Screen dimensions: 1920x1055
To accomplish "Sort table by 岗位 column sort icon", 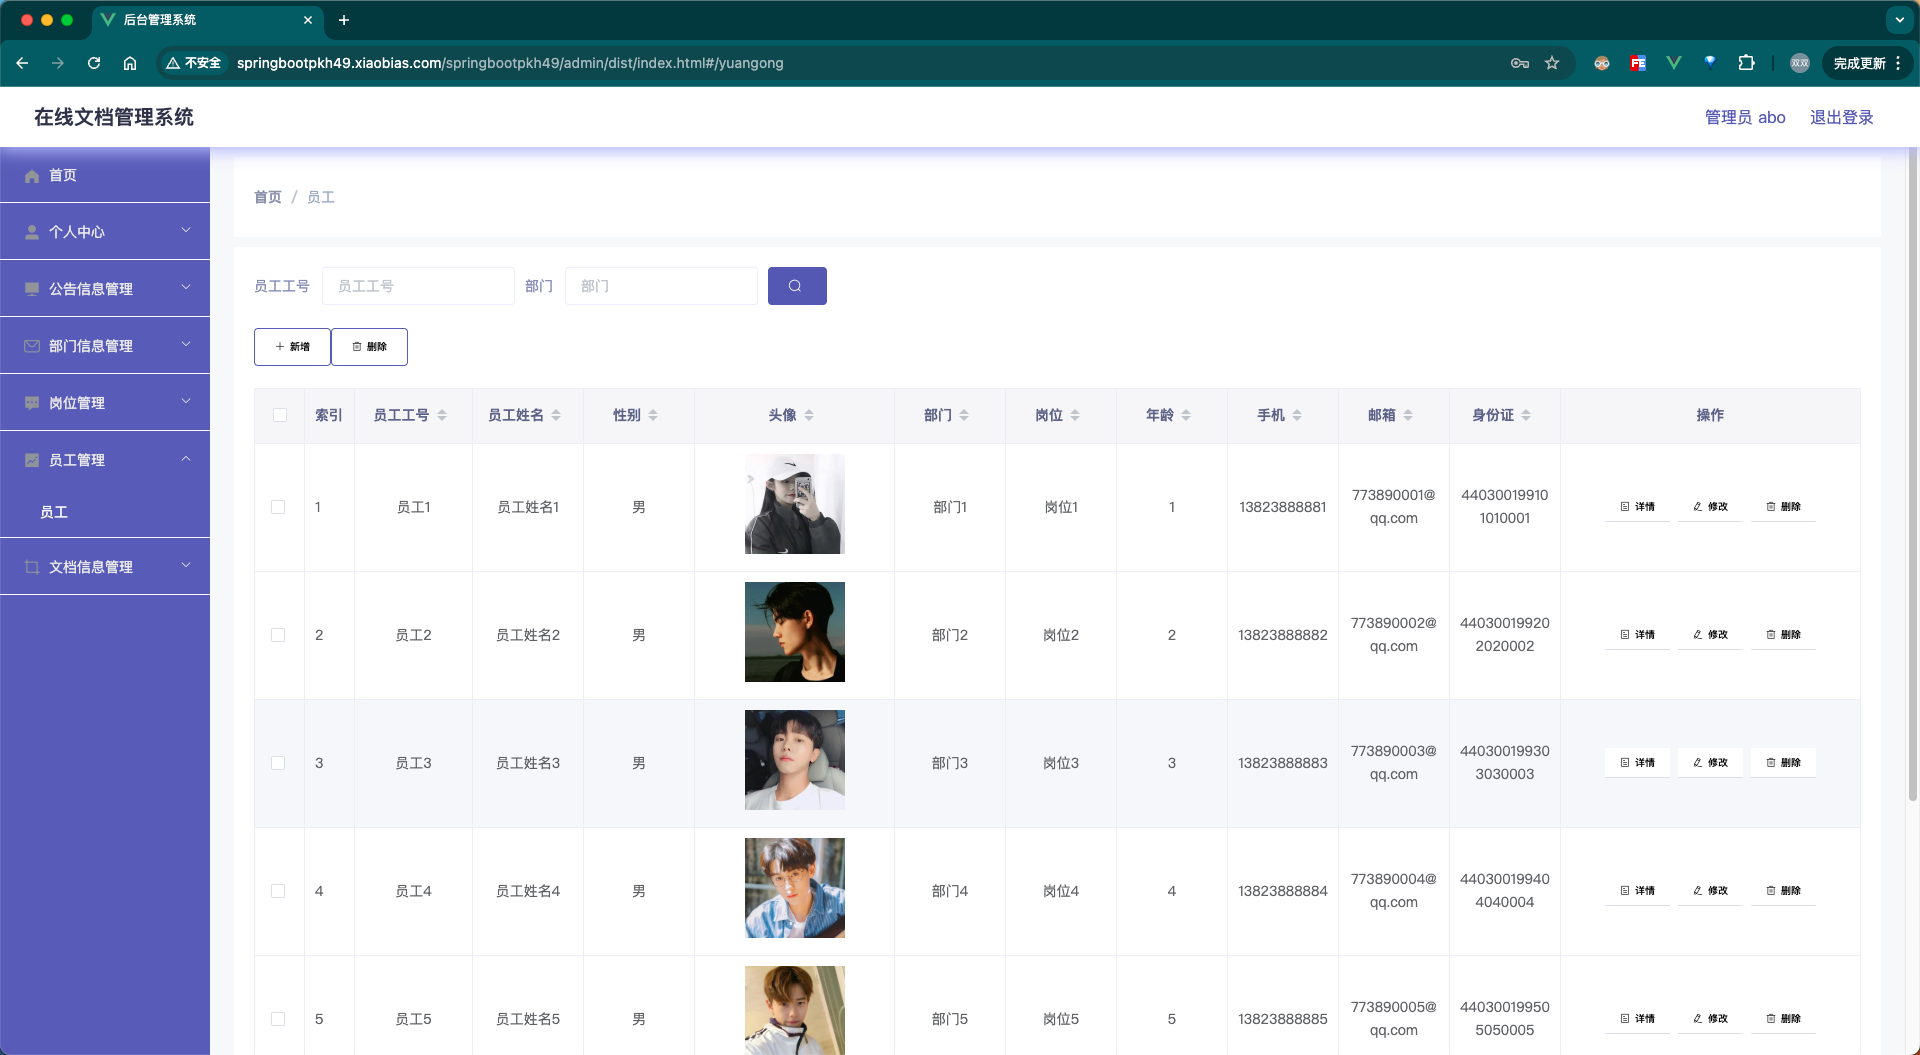I will coord(1075,415).
